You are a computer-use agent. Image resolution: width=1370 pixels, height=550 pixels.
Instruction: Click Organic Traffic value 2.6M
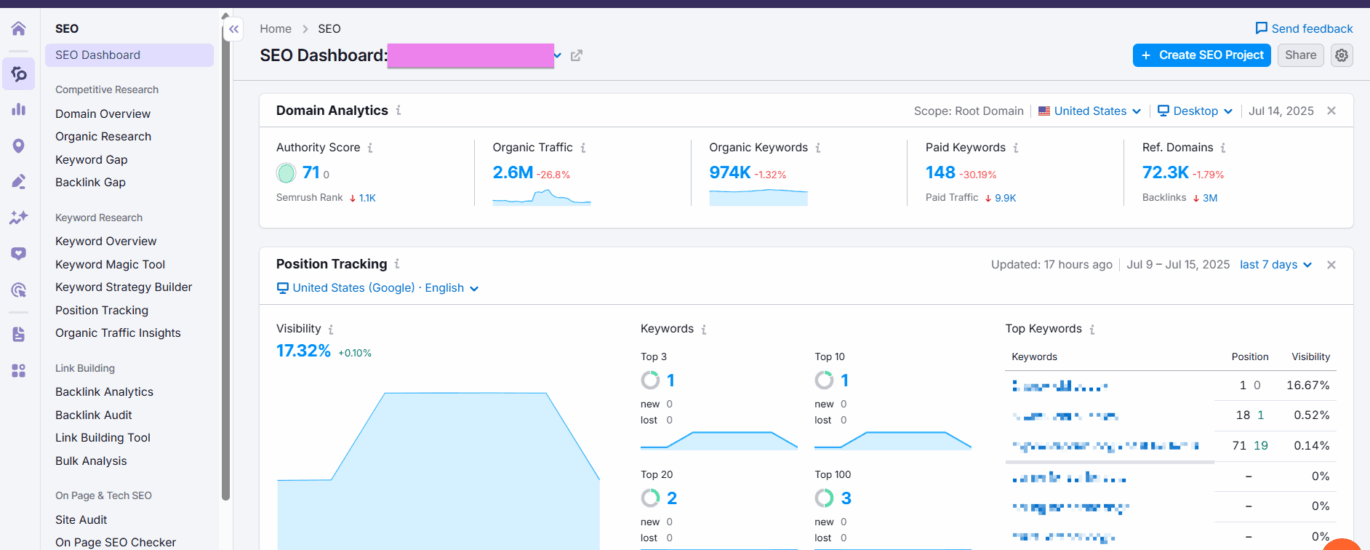point(513,172)
